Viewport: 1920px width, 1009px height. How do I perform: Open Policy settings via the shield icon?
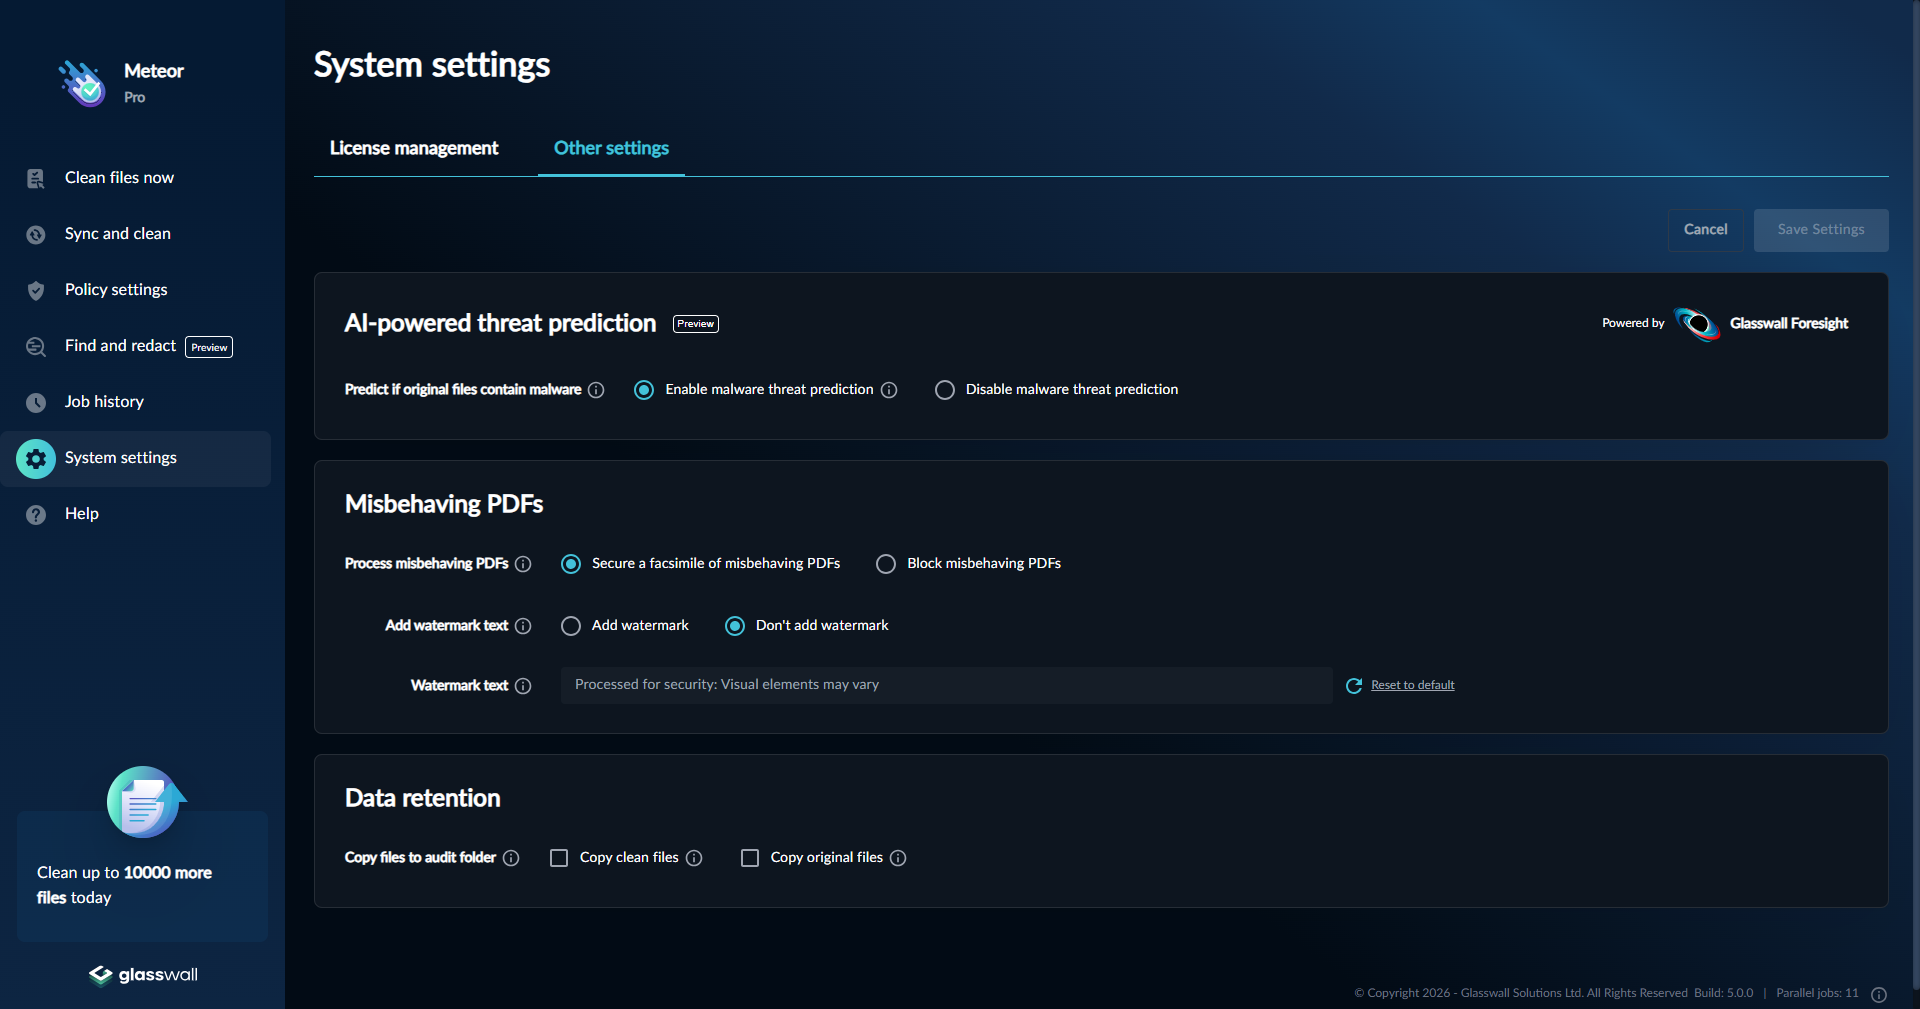coord(35,290)
